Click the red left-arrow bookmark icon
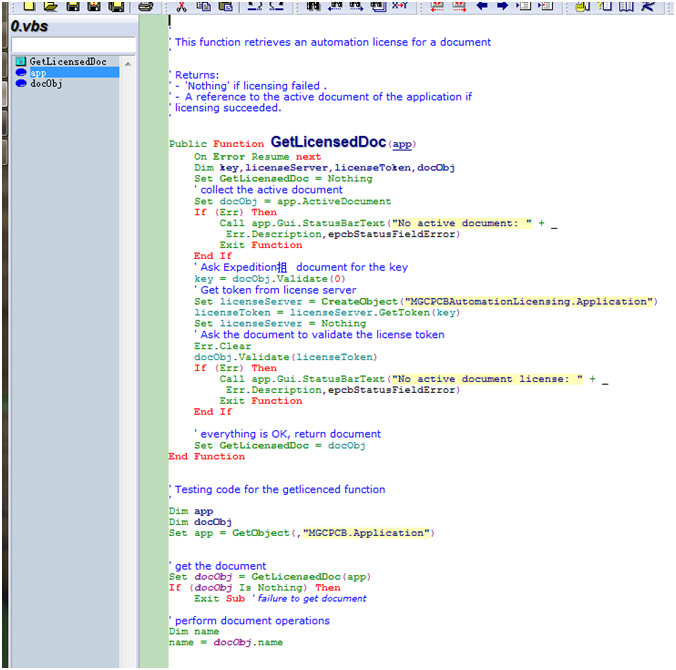 (x=437, y=6)
